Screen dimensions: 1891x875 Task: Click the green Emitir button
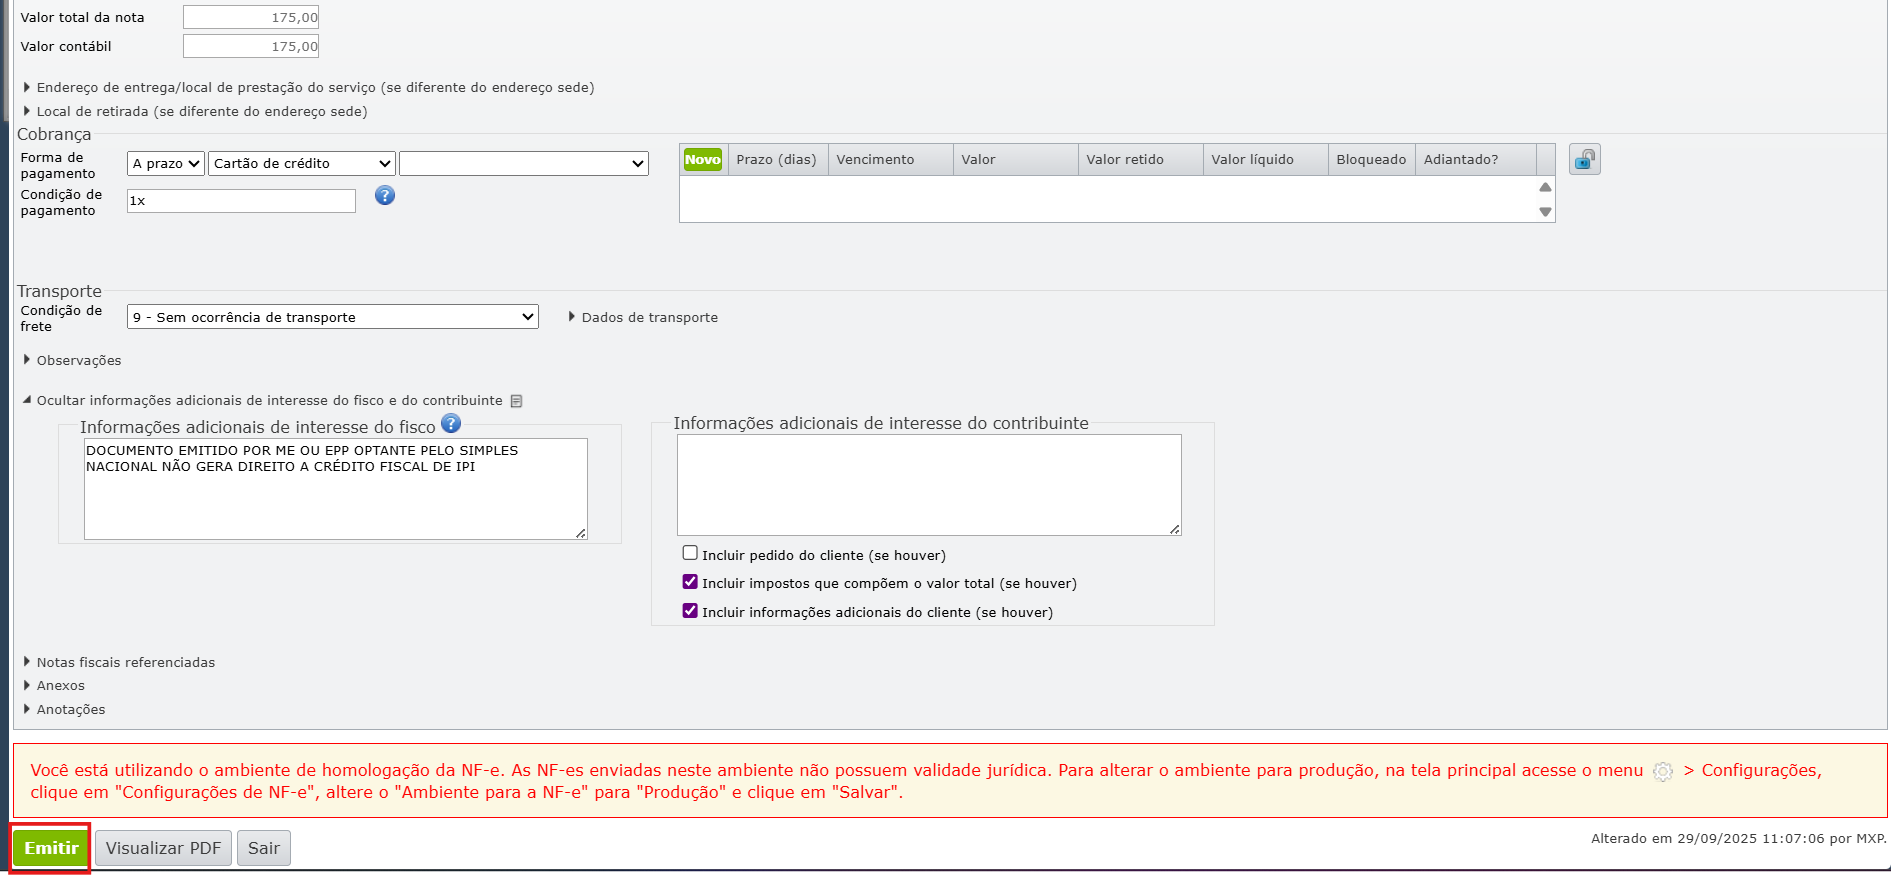pos(51,848)
